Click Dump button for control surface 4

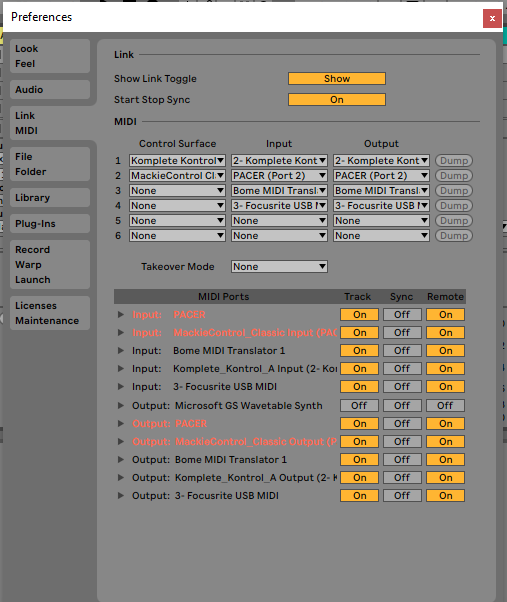[x=454, y=205]
